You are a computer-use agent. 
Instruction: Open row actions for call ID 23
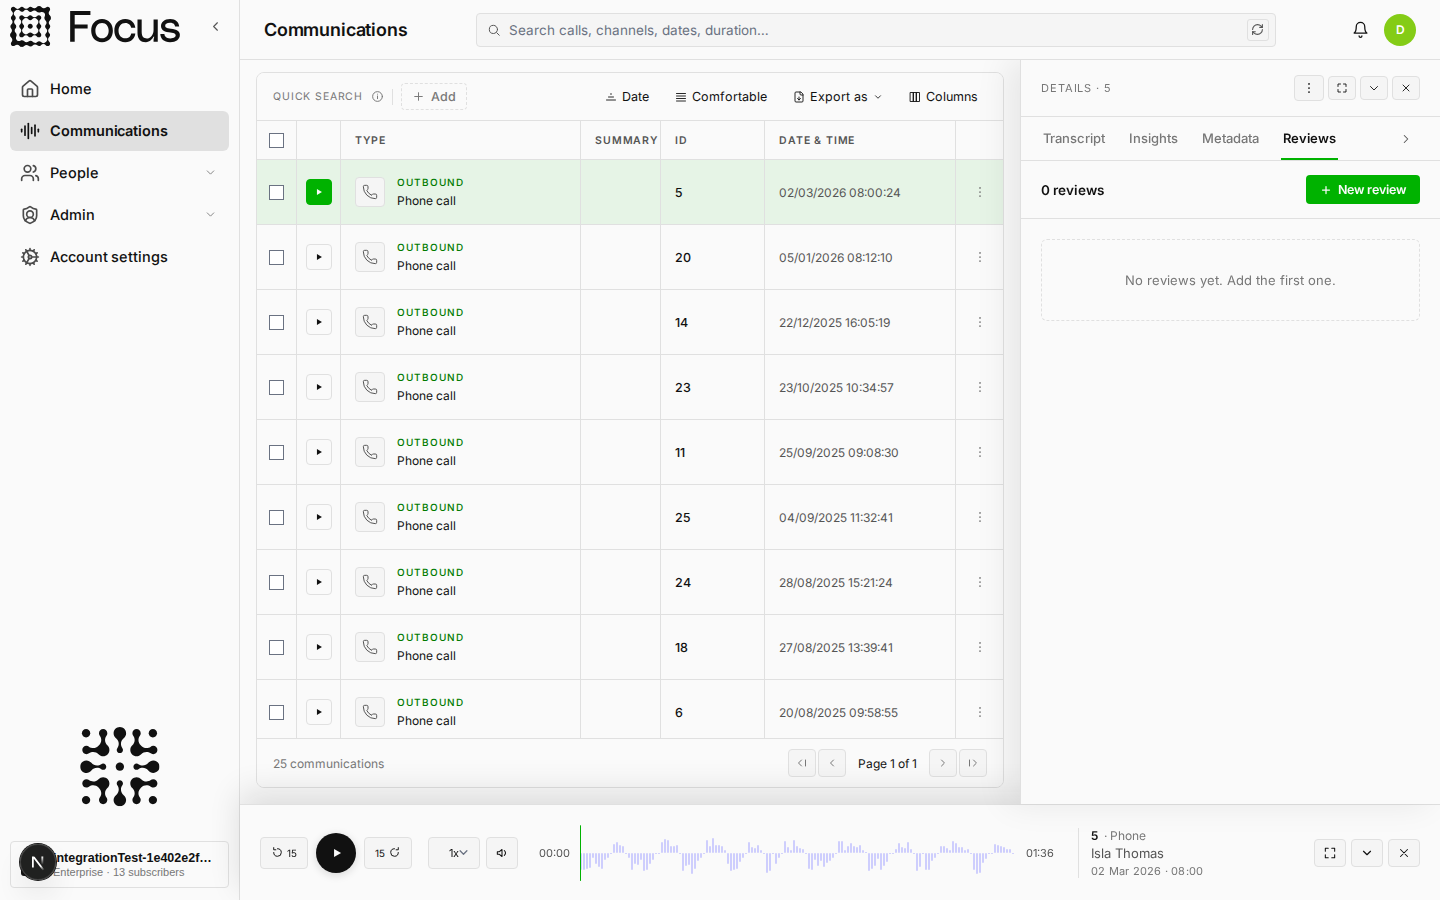tap(980, 387)
